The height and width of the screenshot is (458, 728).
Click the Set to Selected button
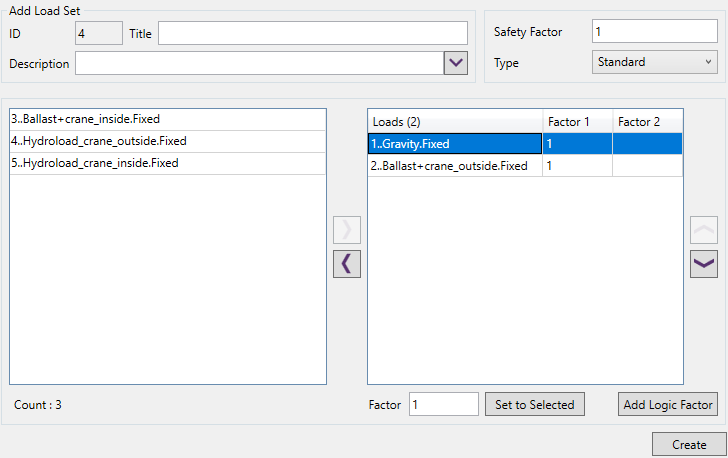coord(535,405)
